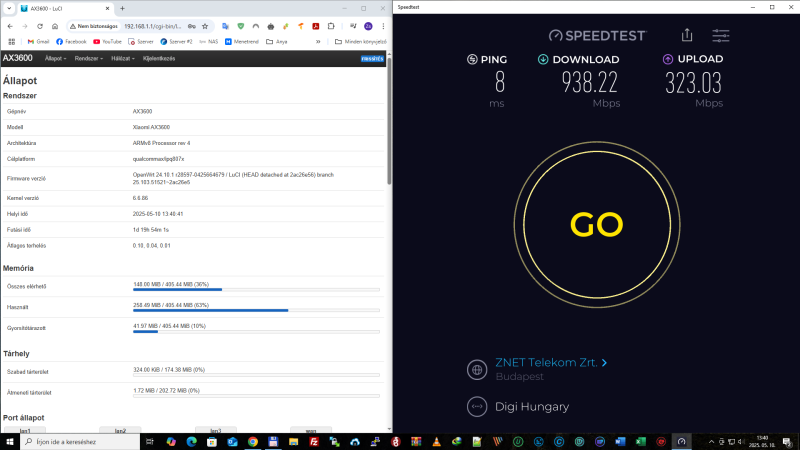The width and height of the screenshot is (800, 450).
Task: Open saved password key icon in address bar
Action: pyautogui.click(x=192, y=27)
